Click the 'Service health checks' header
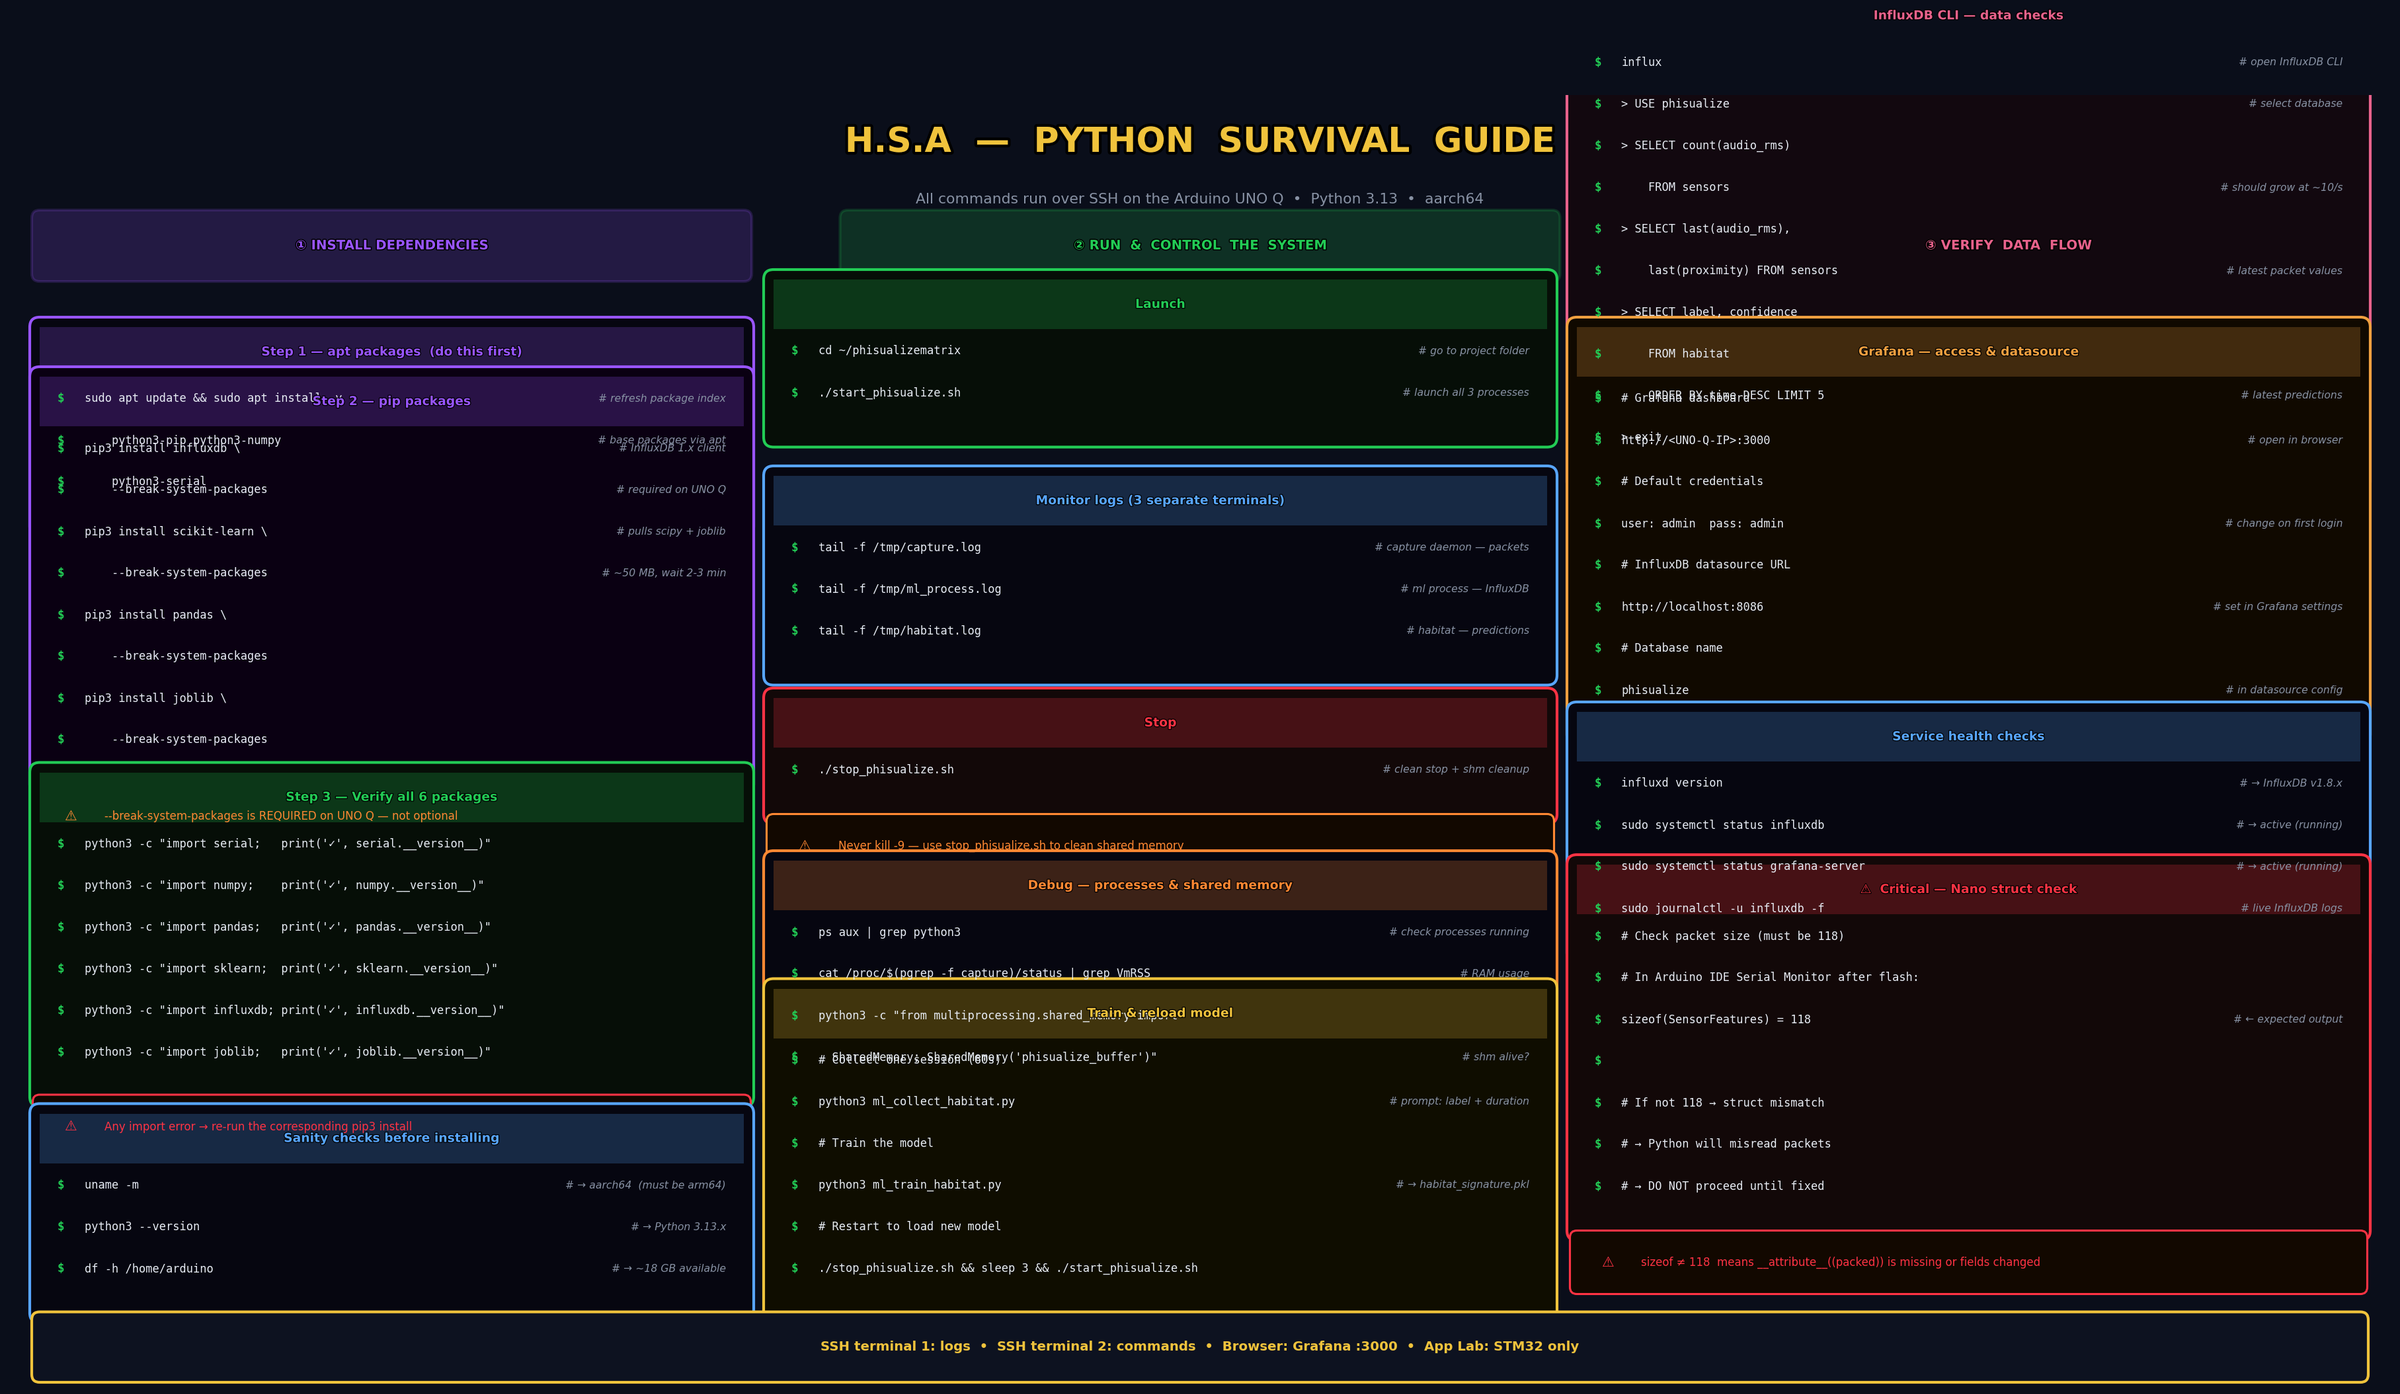The height and width of the screenshot is (1394, 2400). tap(1968, 736)
